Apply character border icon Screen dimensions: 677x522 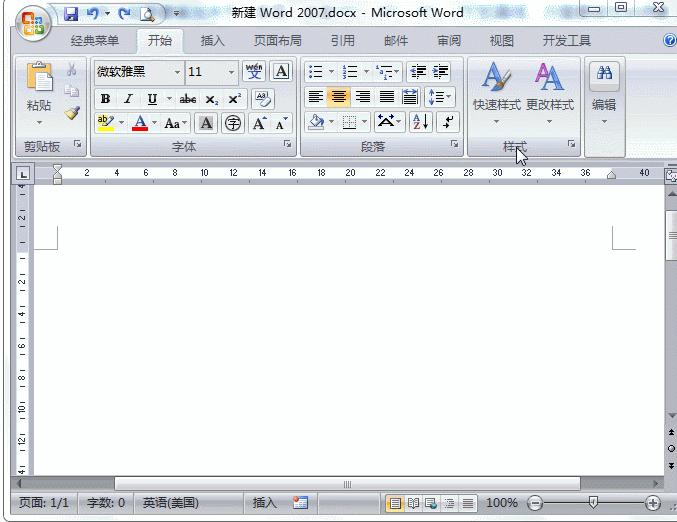tap(281, 71)
